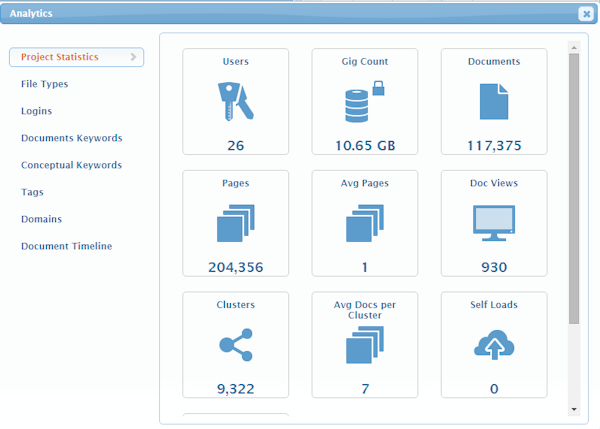Go to the Tags section
Screen dimensions: 600x429
(32, 192)
